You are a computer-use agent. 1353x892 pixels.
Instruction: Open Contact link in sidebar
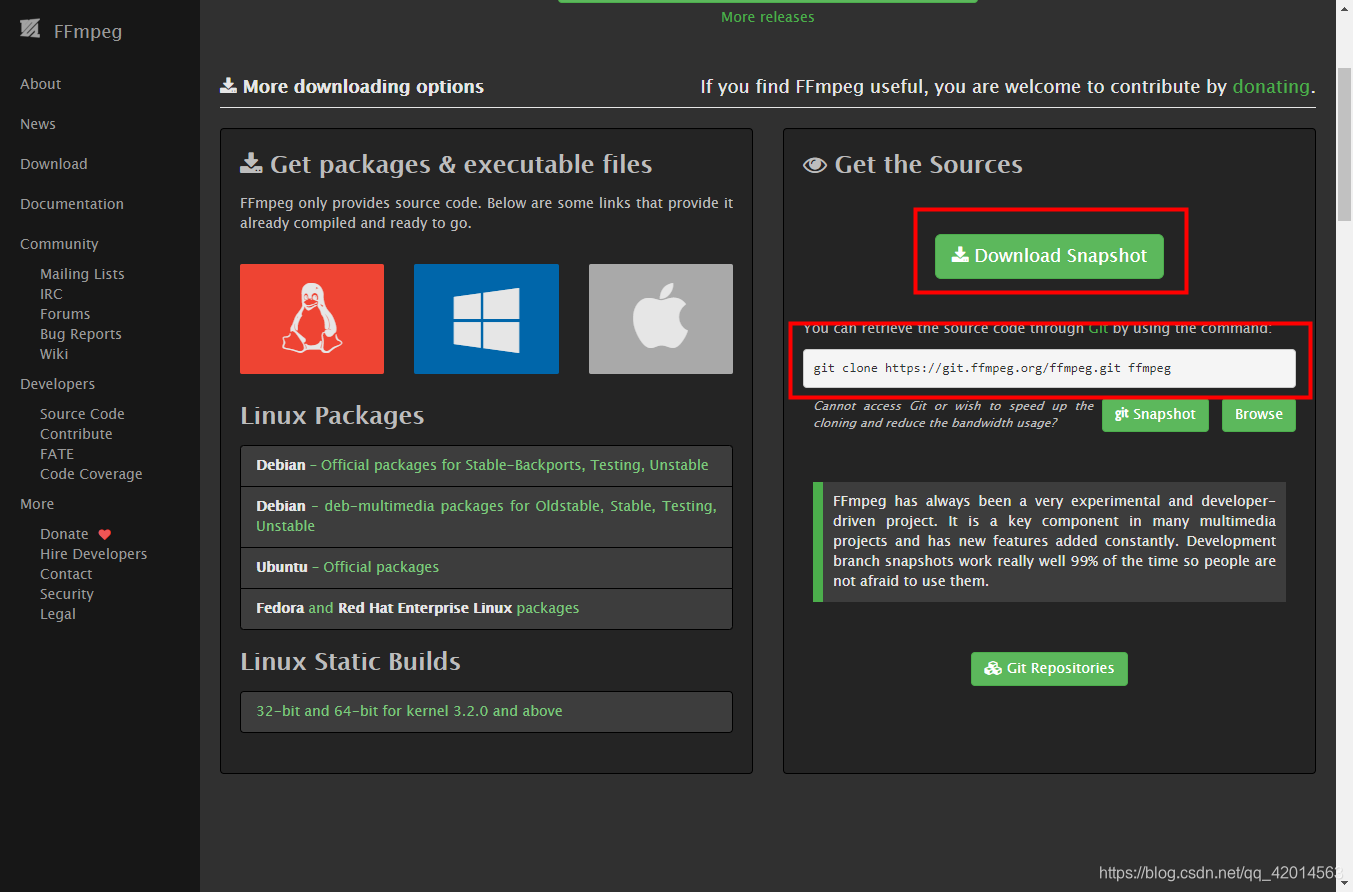coord(66,574)
